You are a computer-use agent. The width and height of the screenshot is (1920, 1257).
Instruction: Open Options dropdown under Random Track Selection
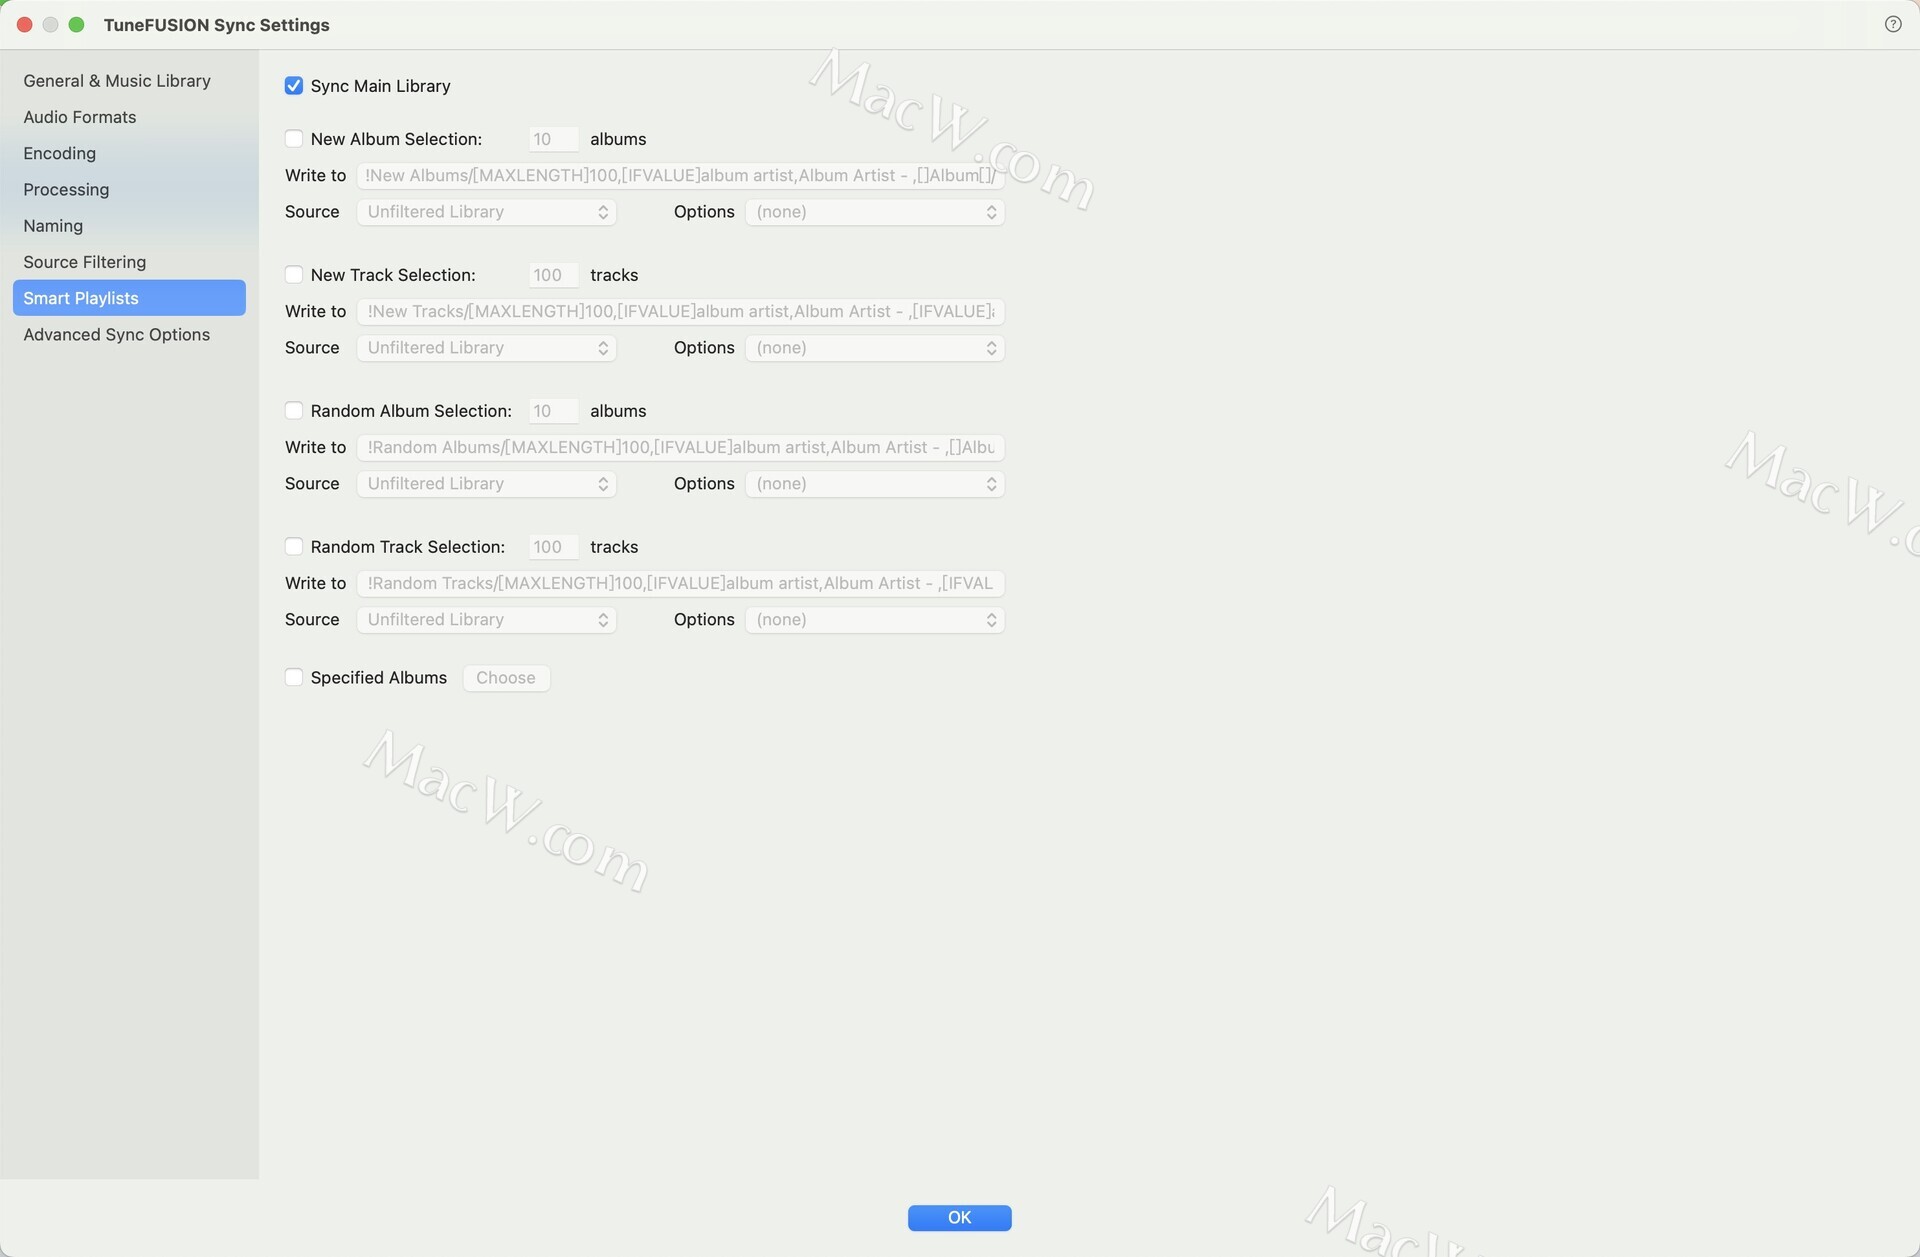(875, 620)
